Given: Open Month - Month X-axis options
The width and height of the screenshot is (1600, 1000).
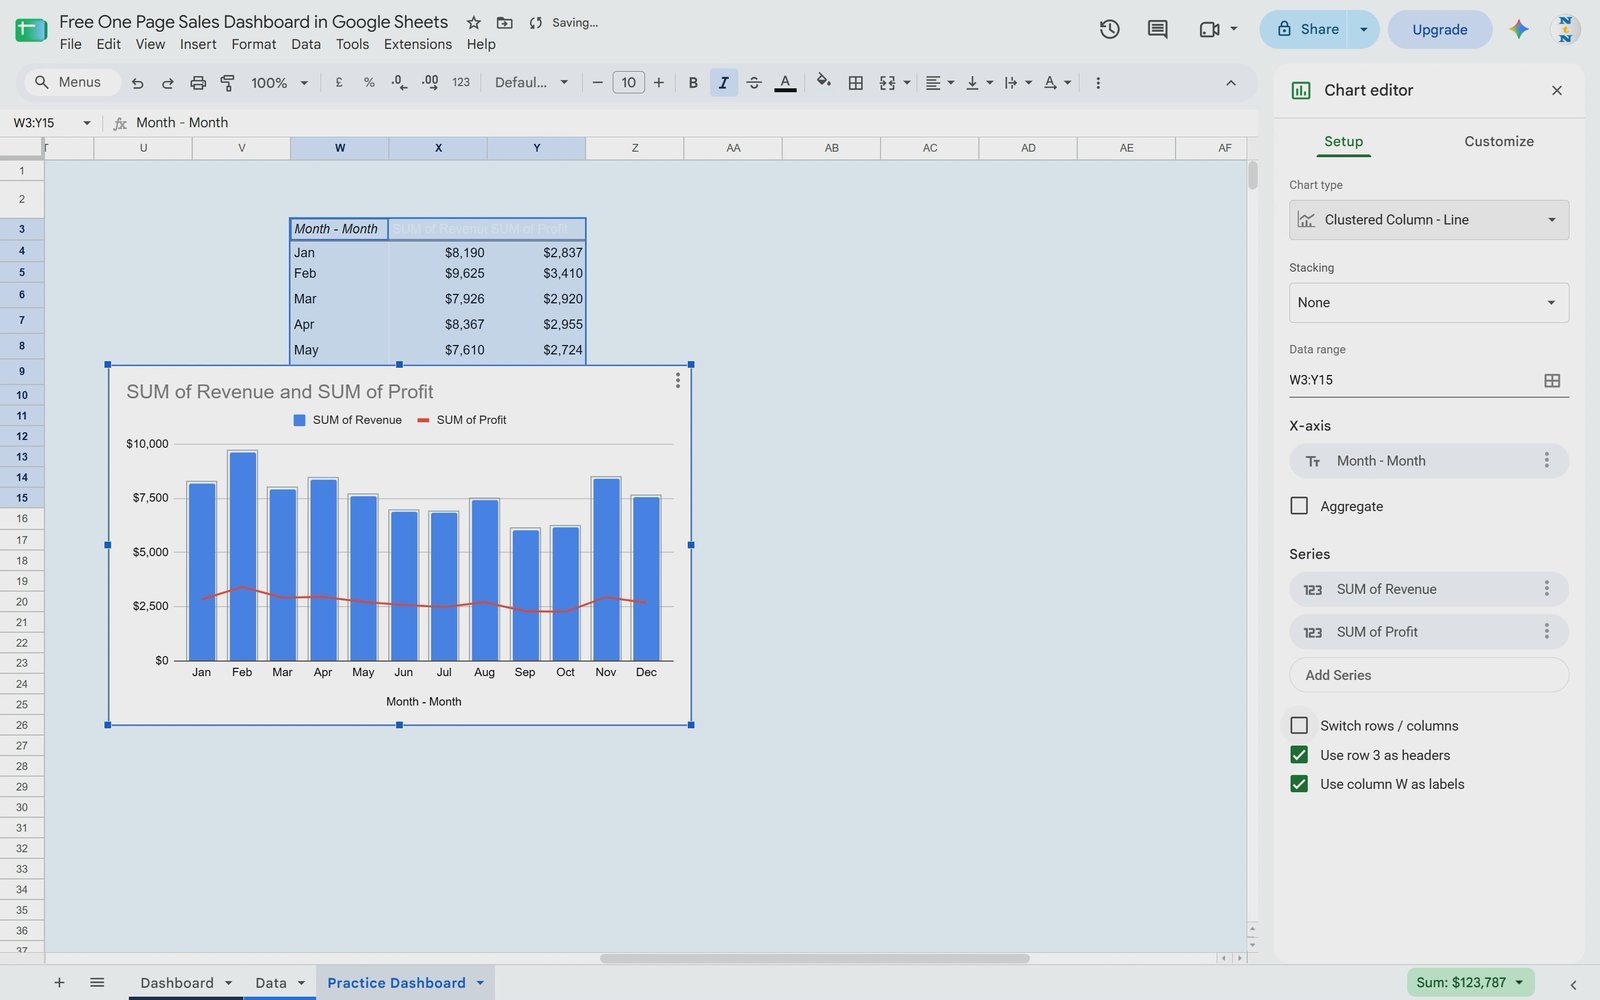Looking at the screenshot, I should point(1546,460).
